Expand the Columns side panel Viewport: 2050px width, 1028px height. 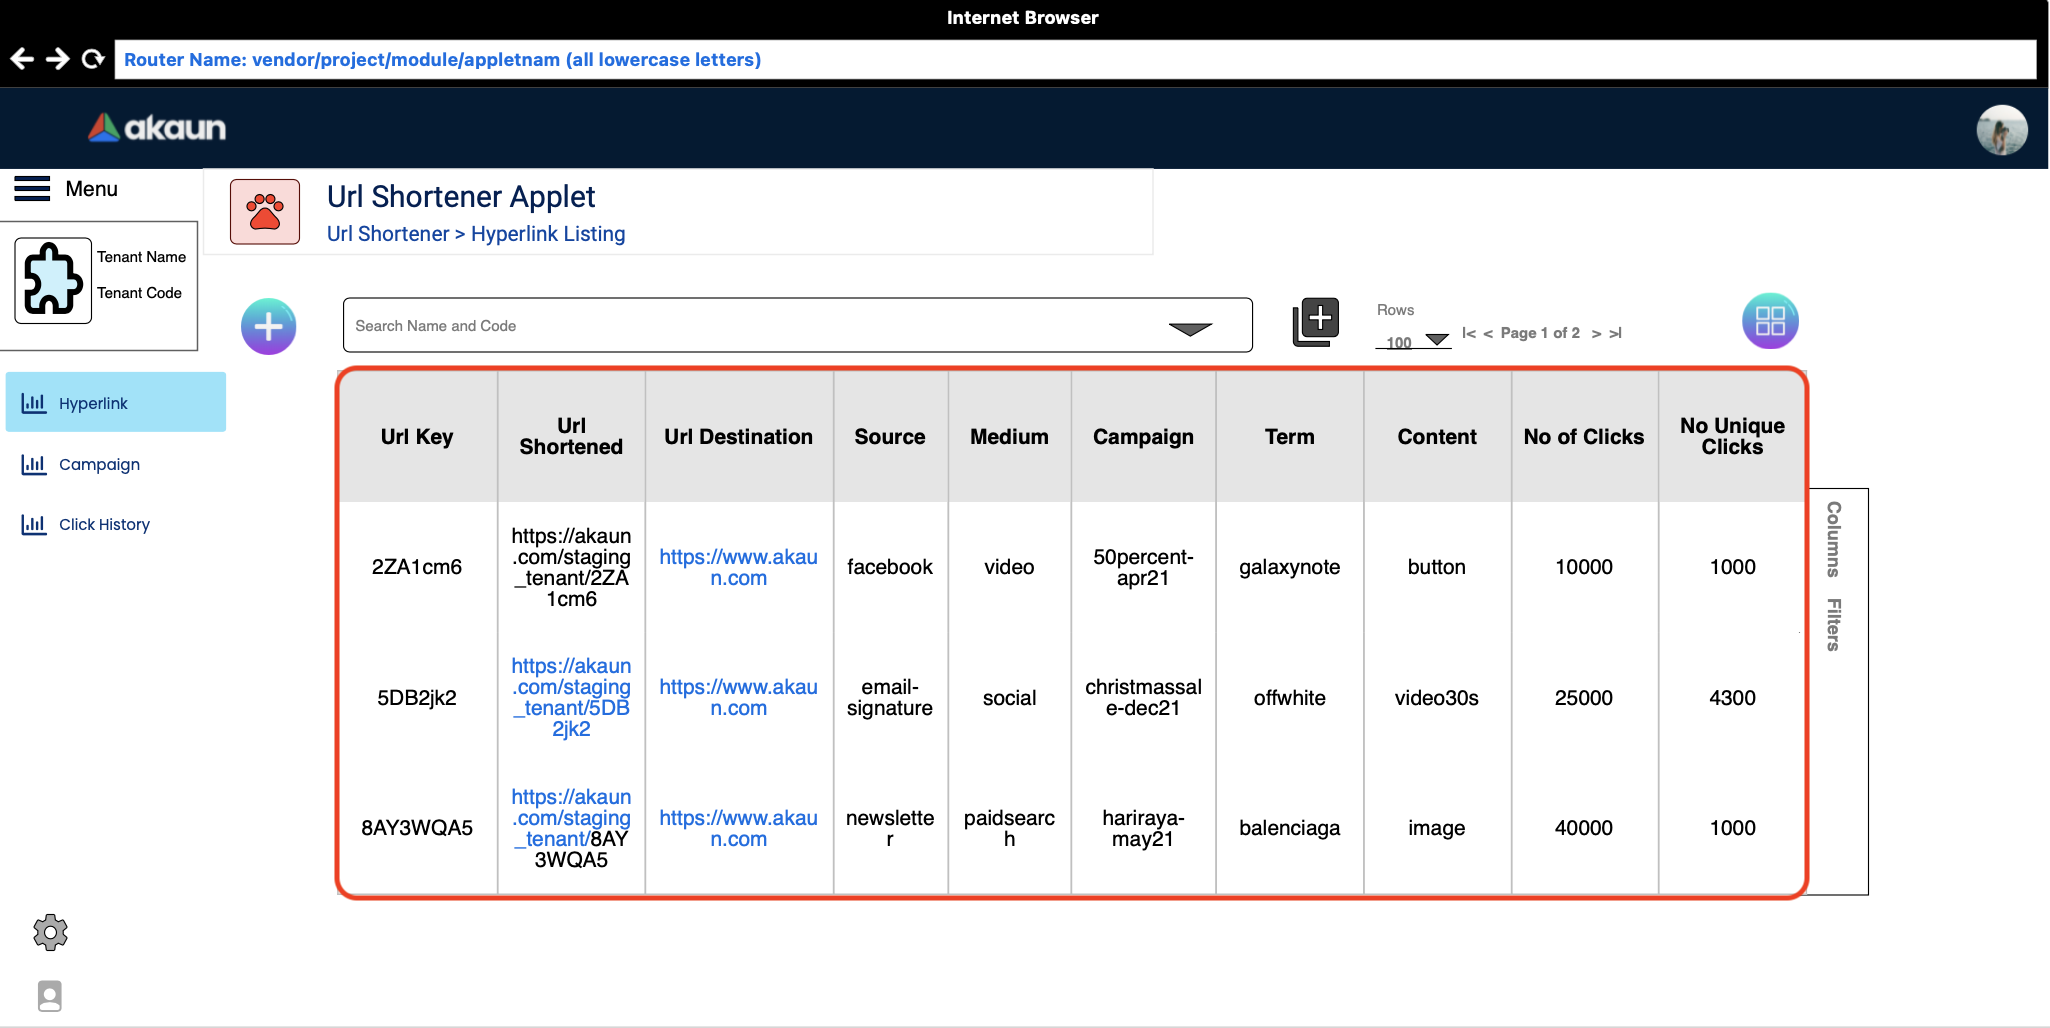point(1833,539)
